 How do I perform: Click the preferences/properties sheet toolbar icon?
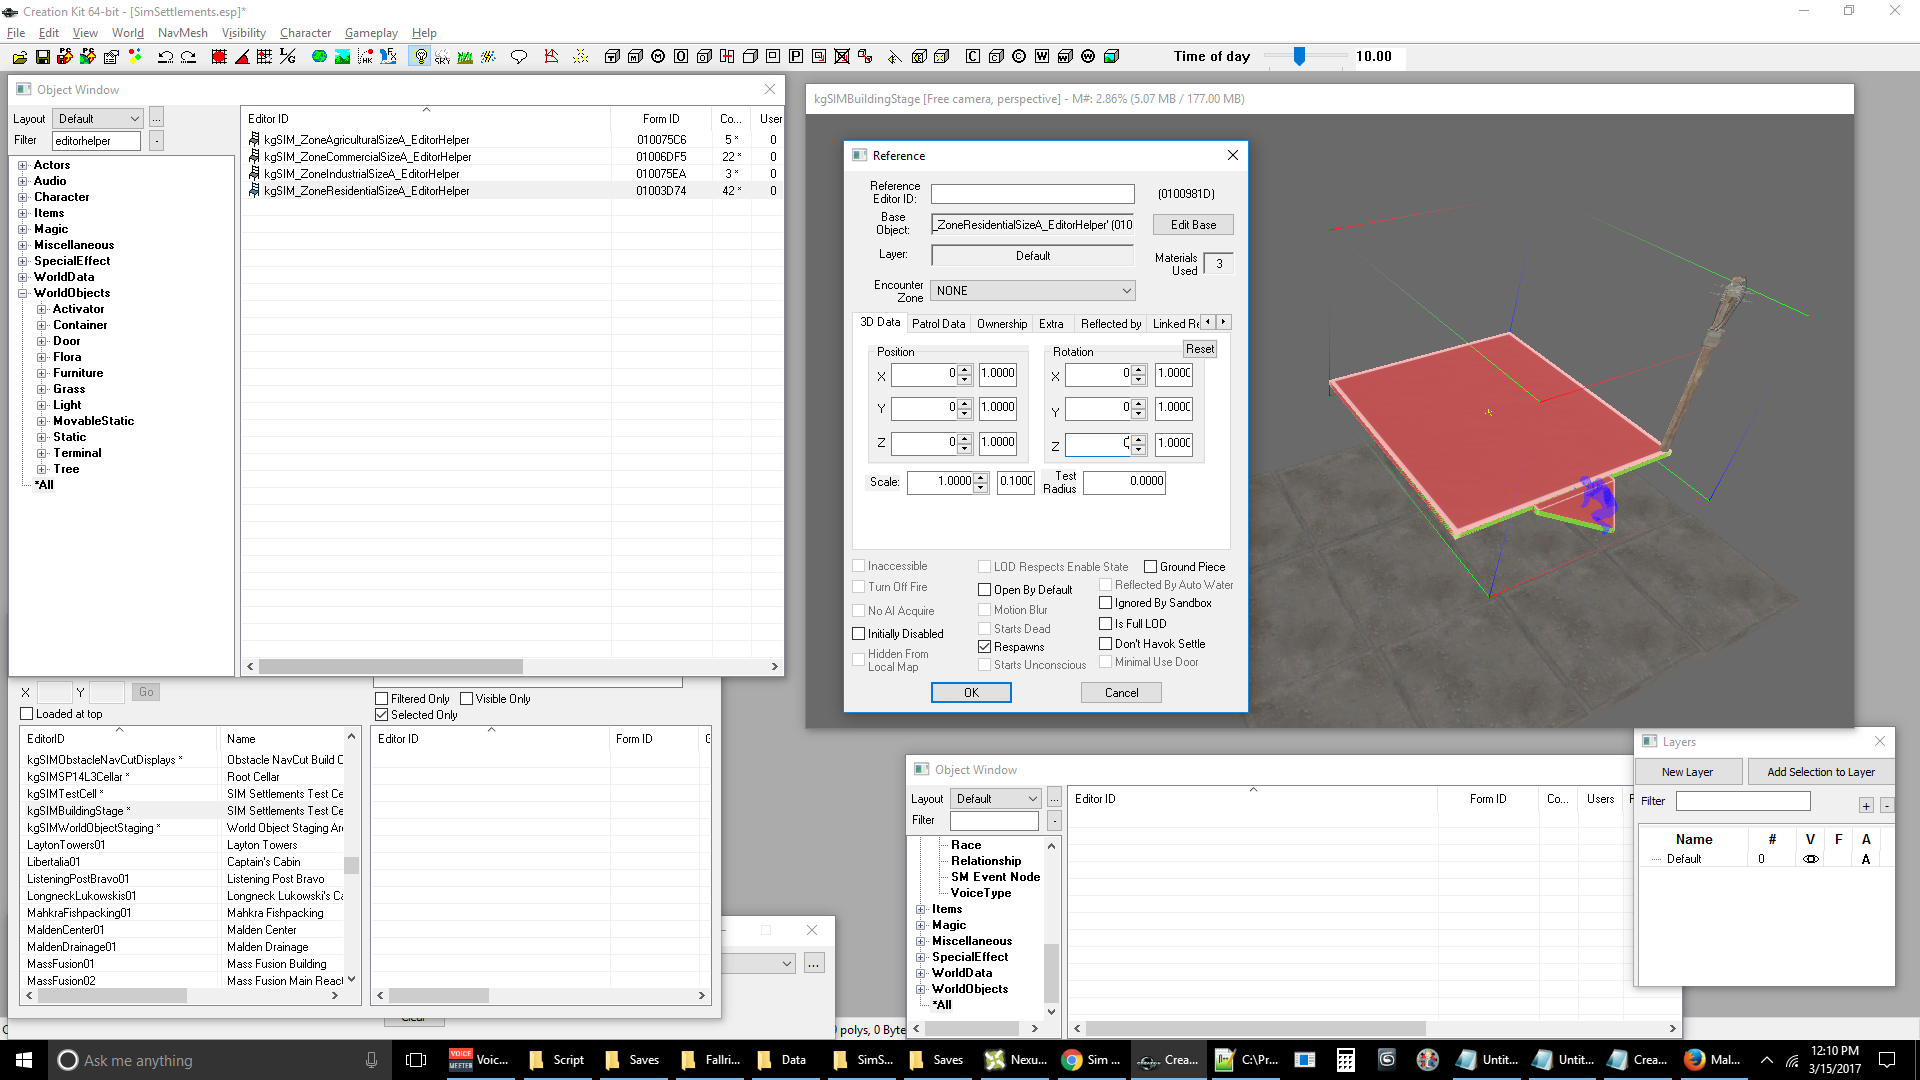point(111,57)
